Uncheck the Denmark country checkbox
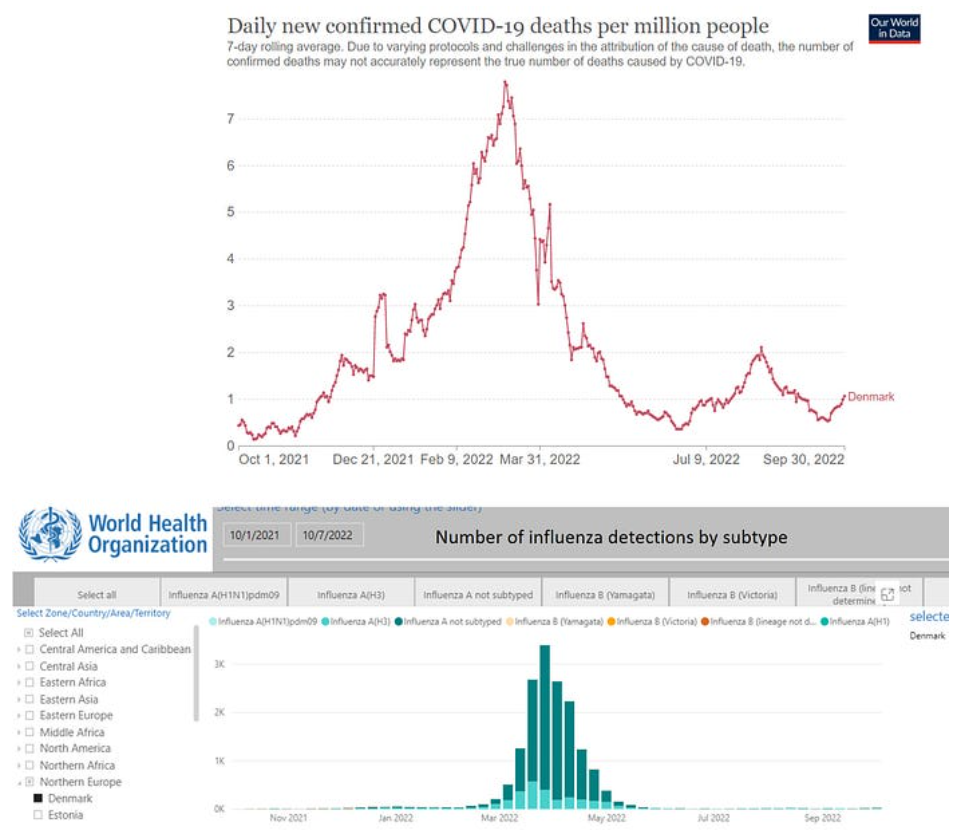The image size is (974, 834). [x=38, y=799]
